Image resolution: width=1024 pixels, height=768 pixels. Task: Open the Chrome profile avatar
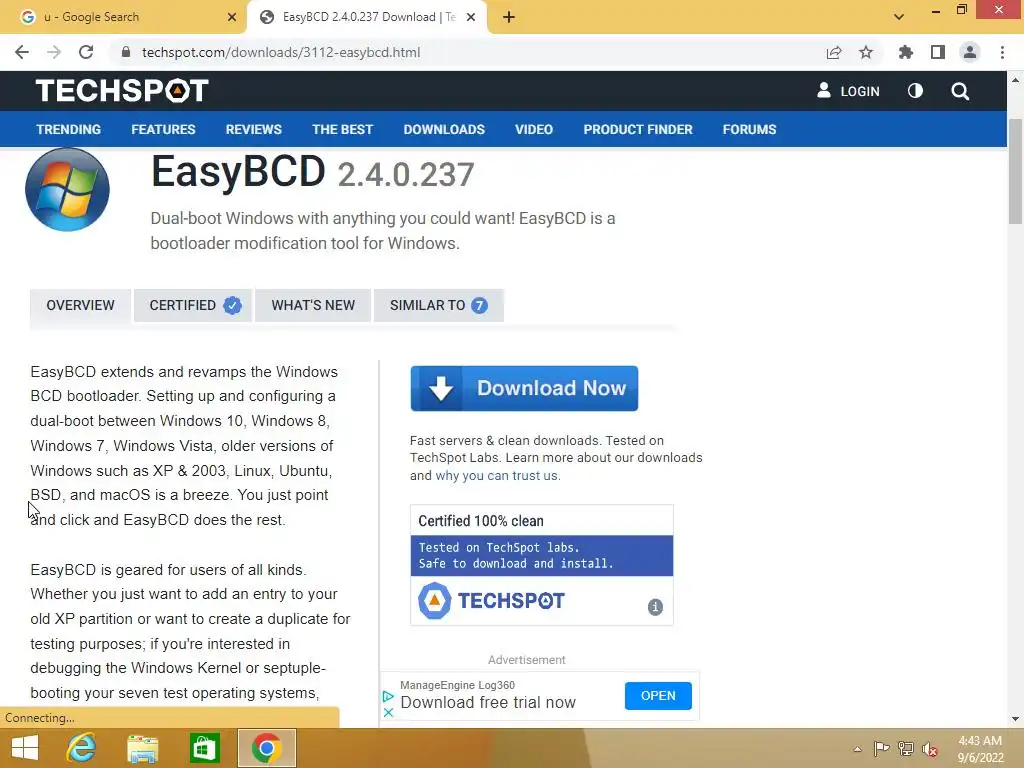tap(970, 52)
